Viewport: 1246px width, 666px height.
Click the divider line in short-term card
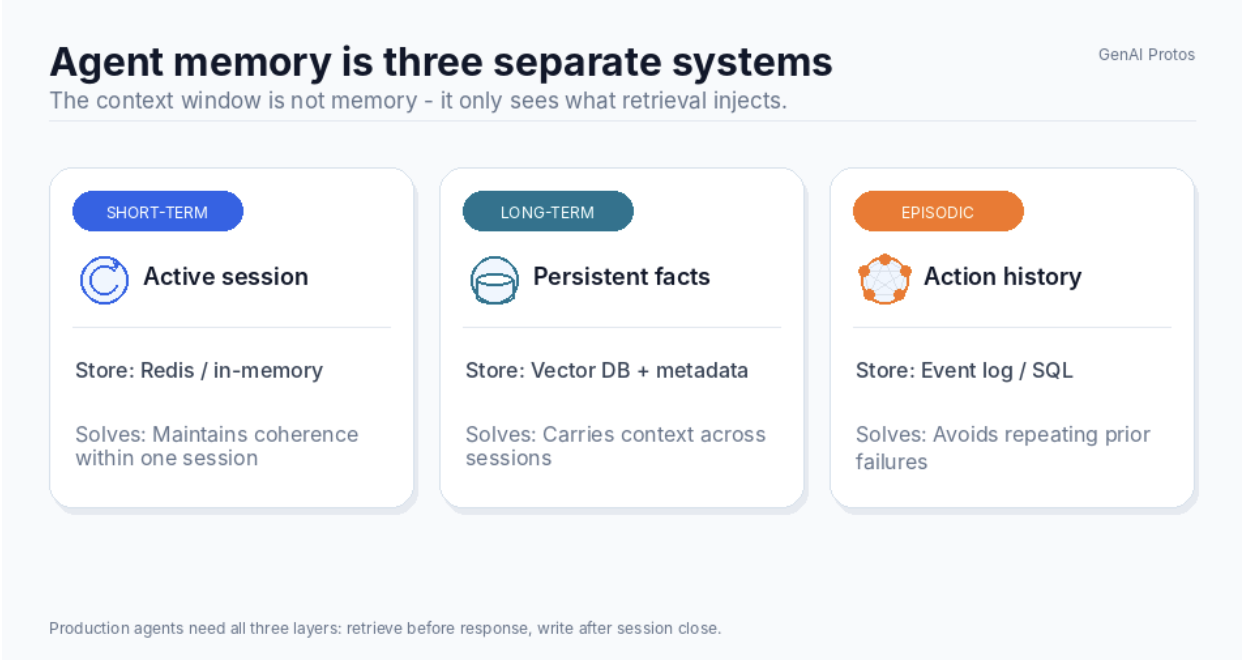click(232, 327)
